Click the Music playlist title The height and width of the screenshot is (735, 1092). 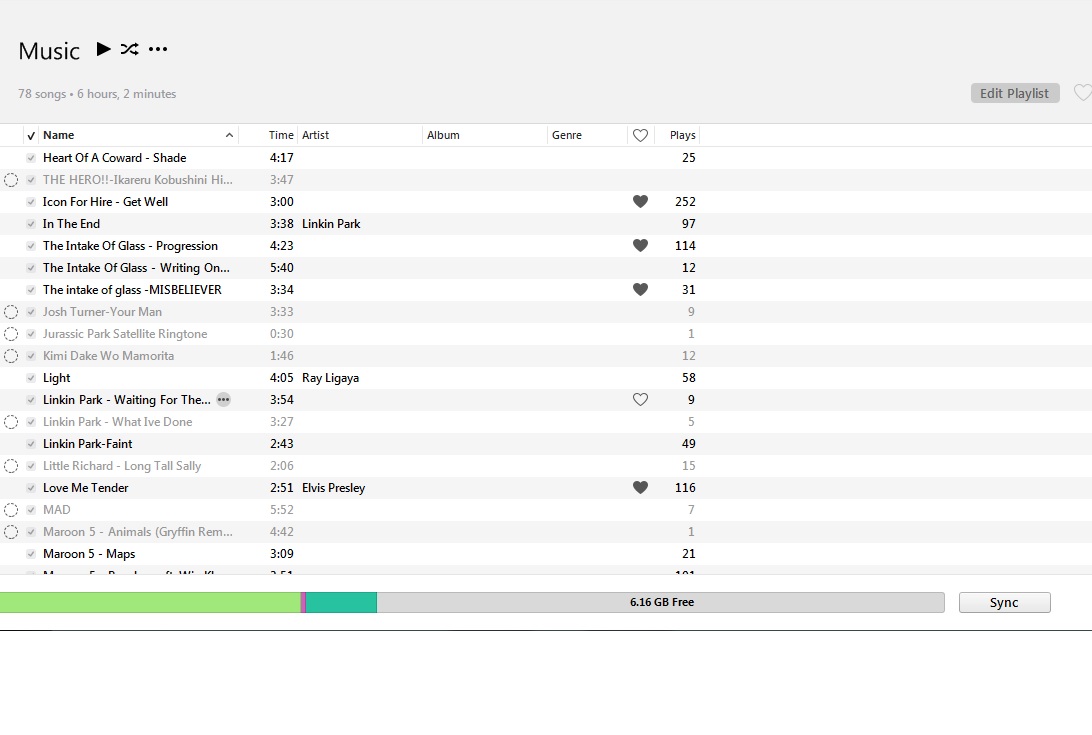[x=49, y=50]
